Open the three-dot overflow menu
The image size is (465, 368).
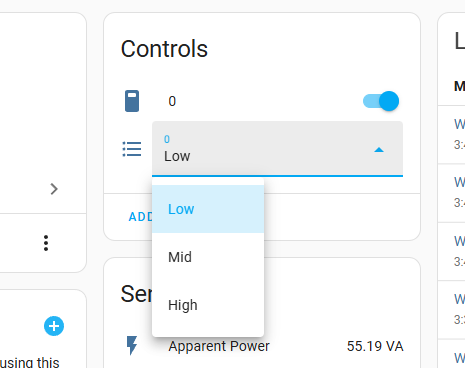tap(46, 243)
